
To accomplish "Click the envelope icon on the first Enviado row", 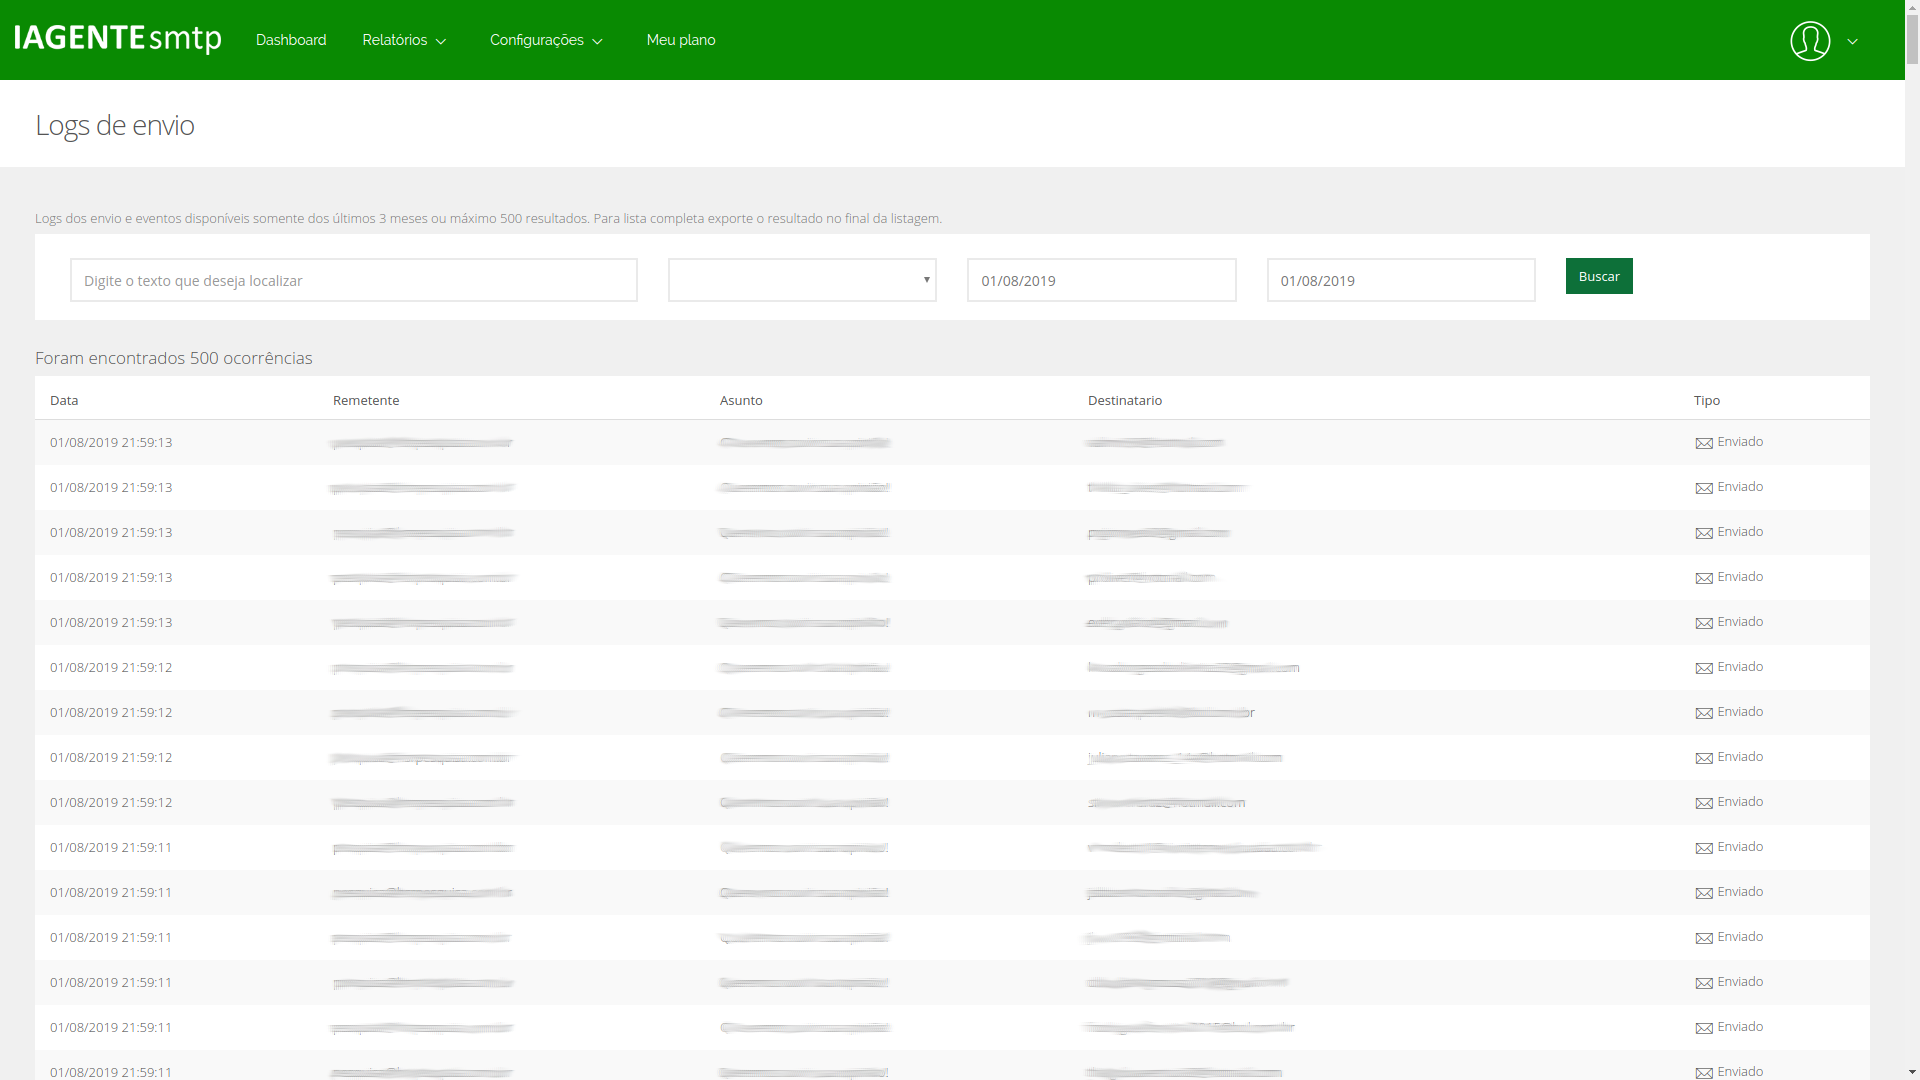I will (1702, 442).
